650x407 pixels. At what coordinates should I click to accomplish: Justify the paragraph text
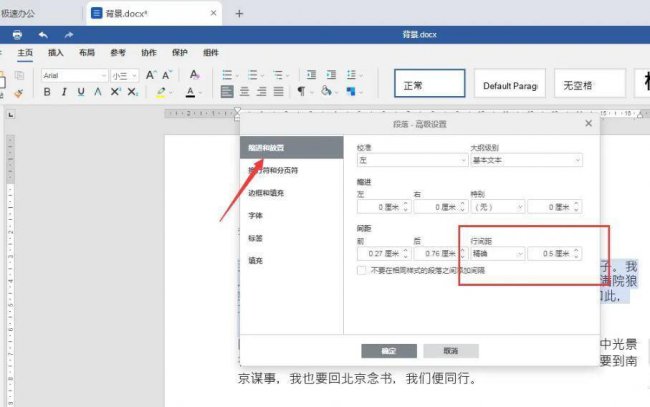(x=279, y=91)
